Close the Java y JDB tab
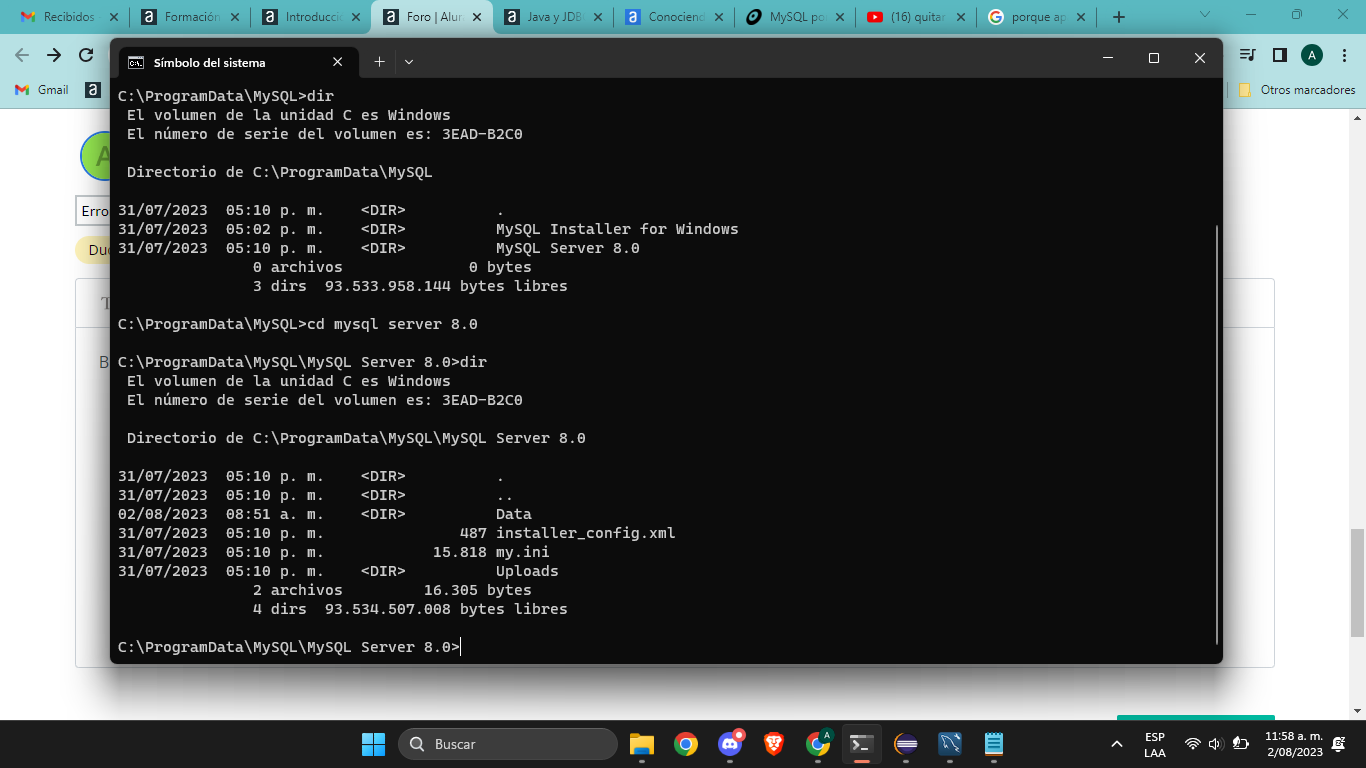The height and width of the screenshot is (768, 1366). 597,17
